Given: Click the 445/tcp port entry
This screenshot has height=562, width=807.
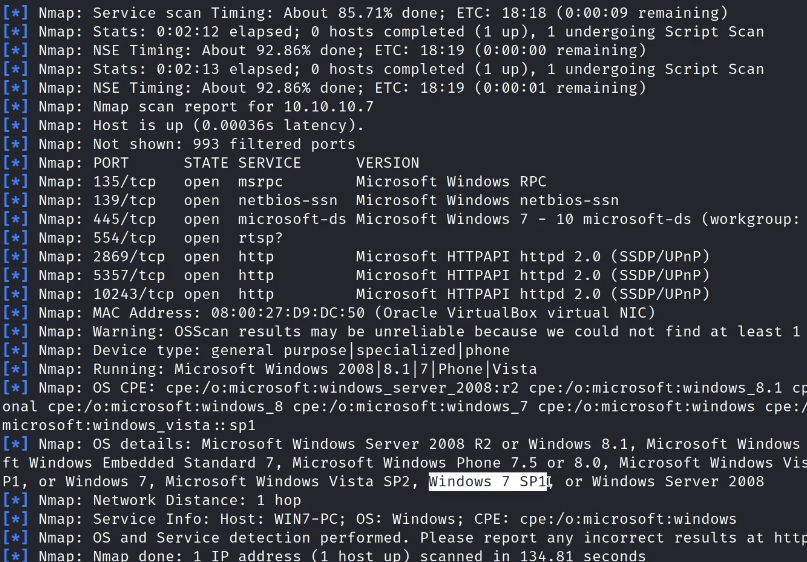Looking at the screenshot, I should 124,219.
